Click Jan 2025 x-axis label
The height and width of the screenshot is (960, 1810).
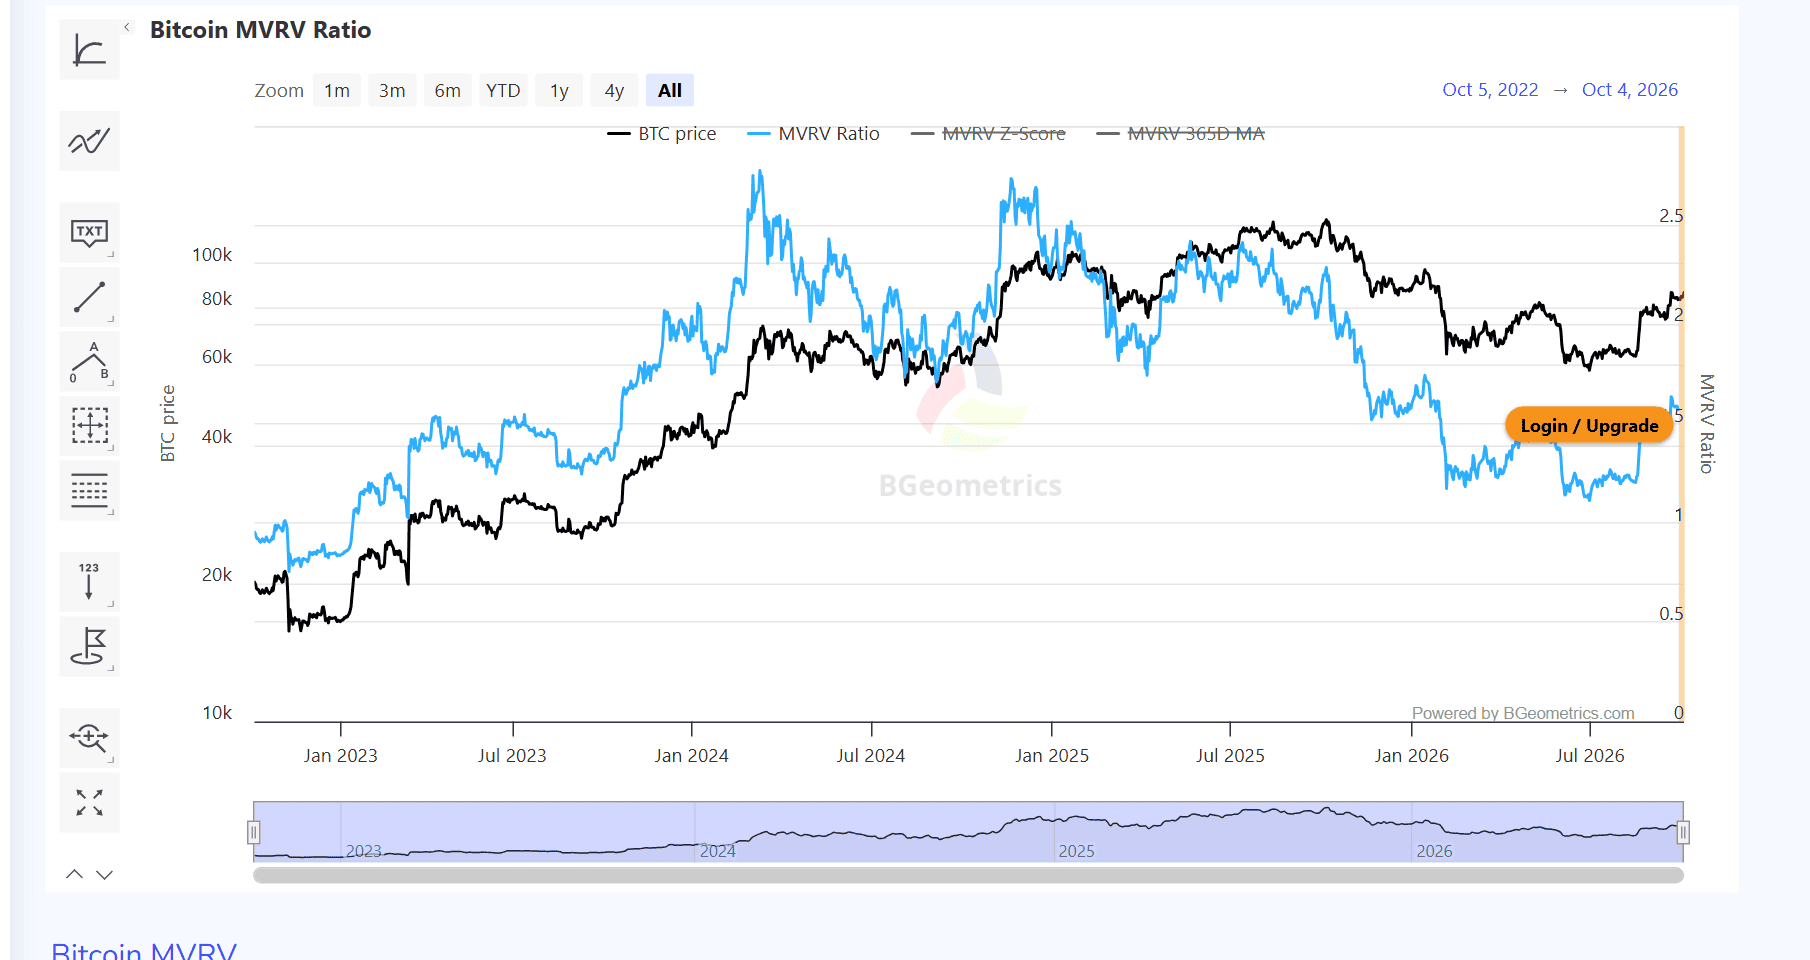(x=1052, y=756)
